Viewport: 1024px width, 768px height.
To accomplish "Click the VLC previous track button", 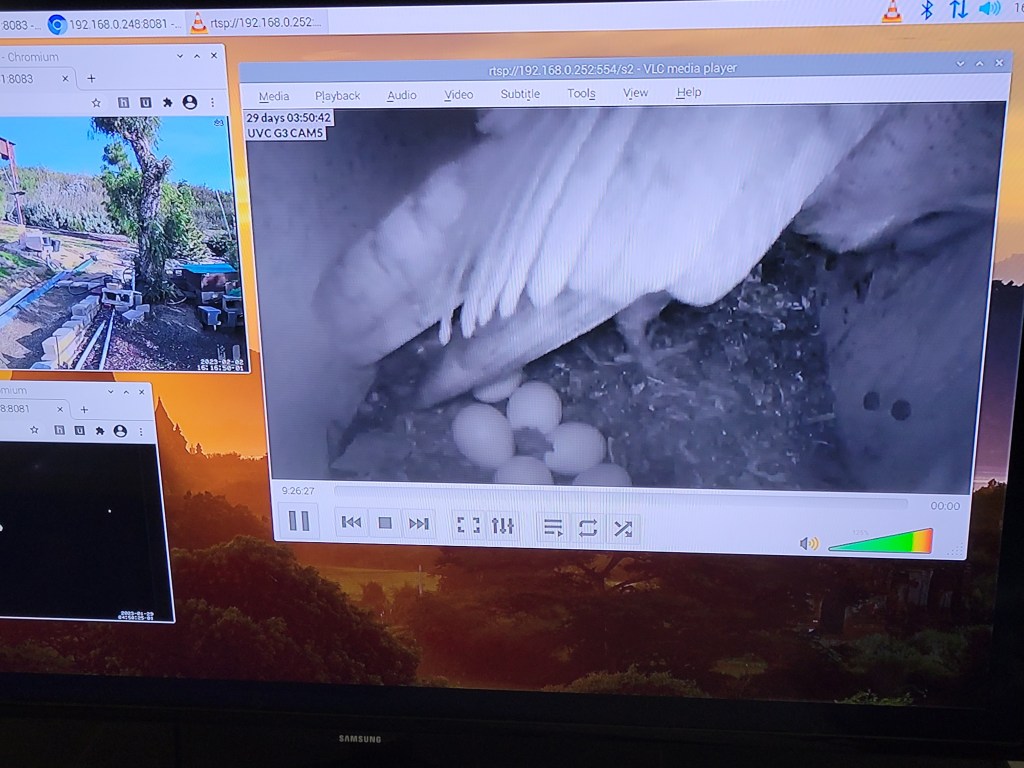I will click(351, 523).
